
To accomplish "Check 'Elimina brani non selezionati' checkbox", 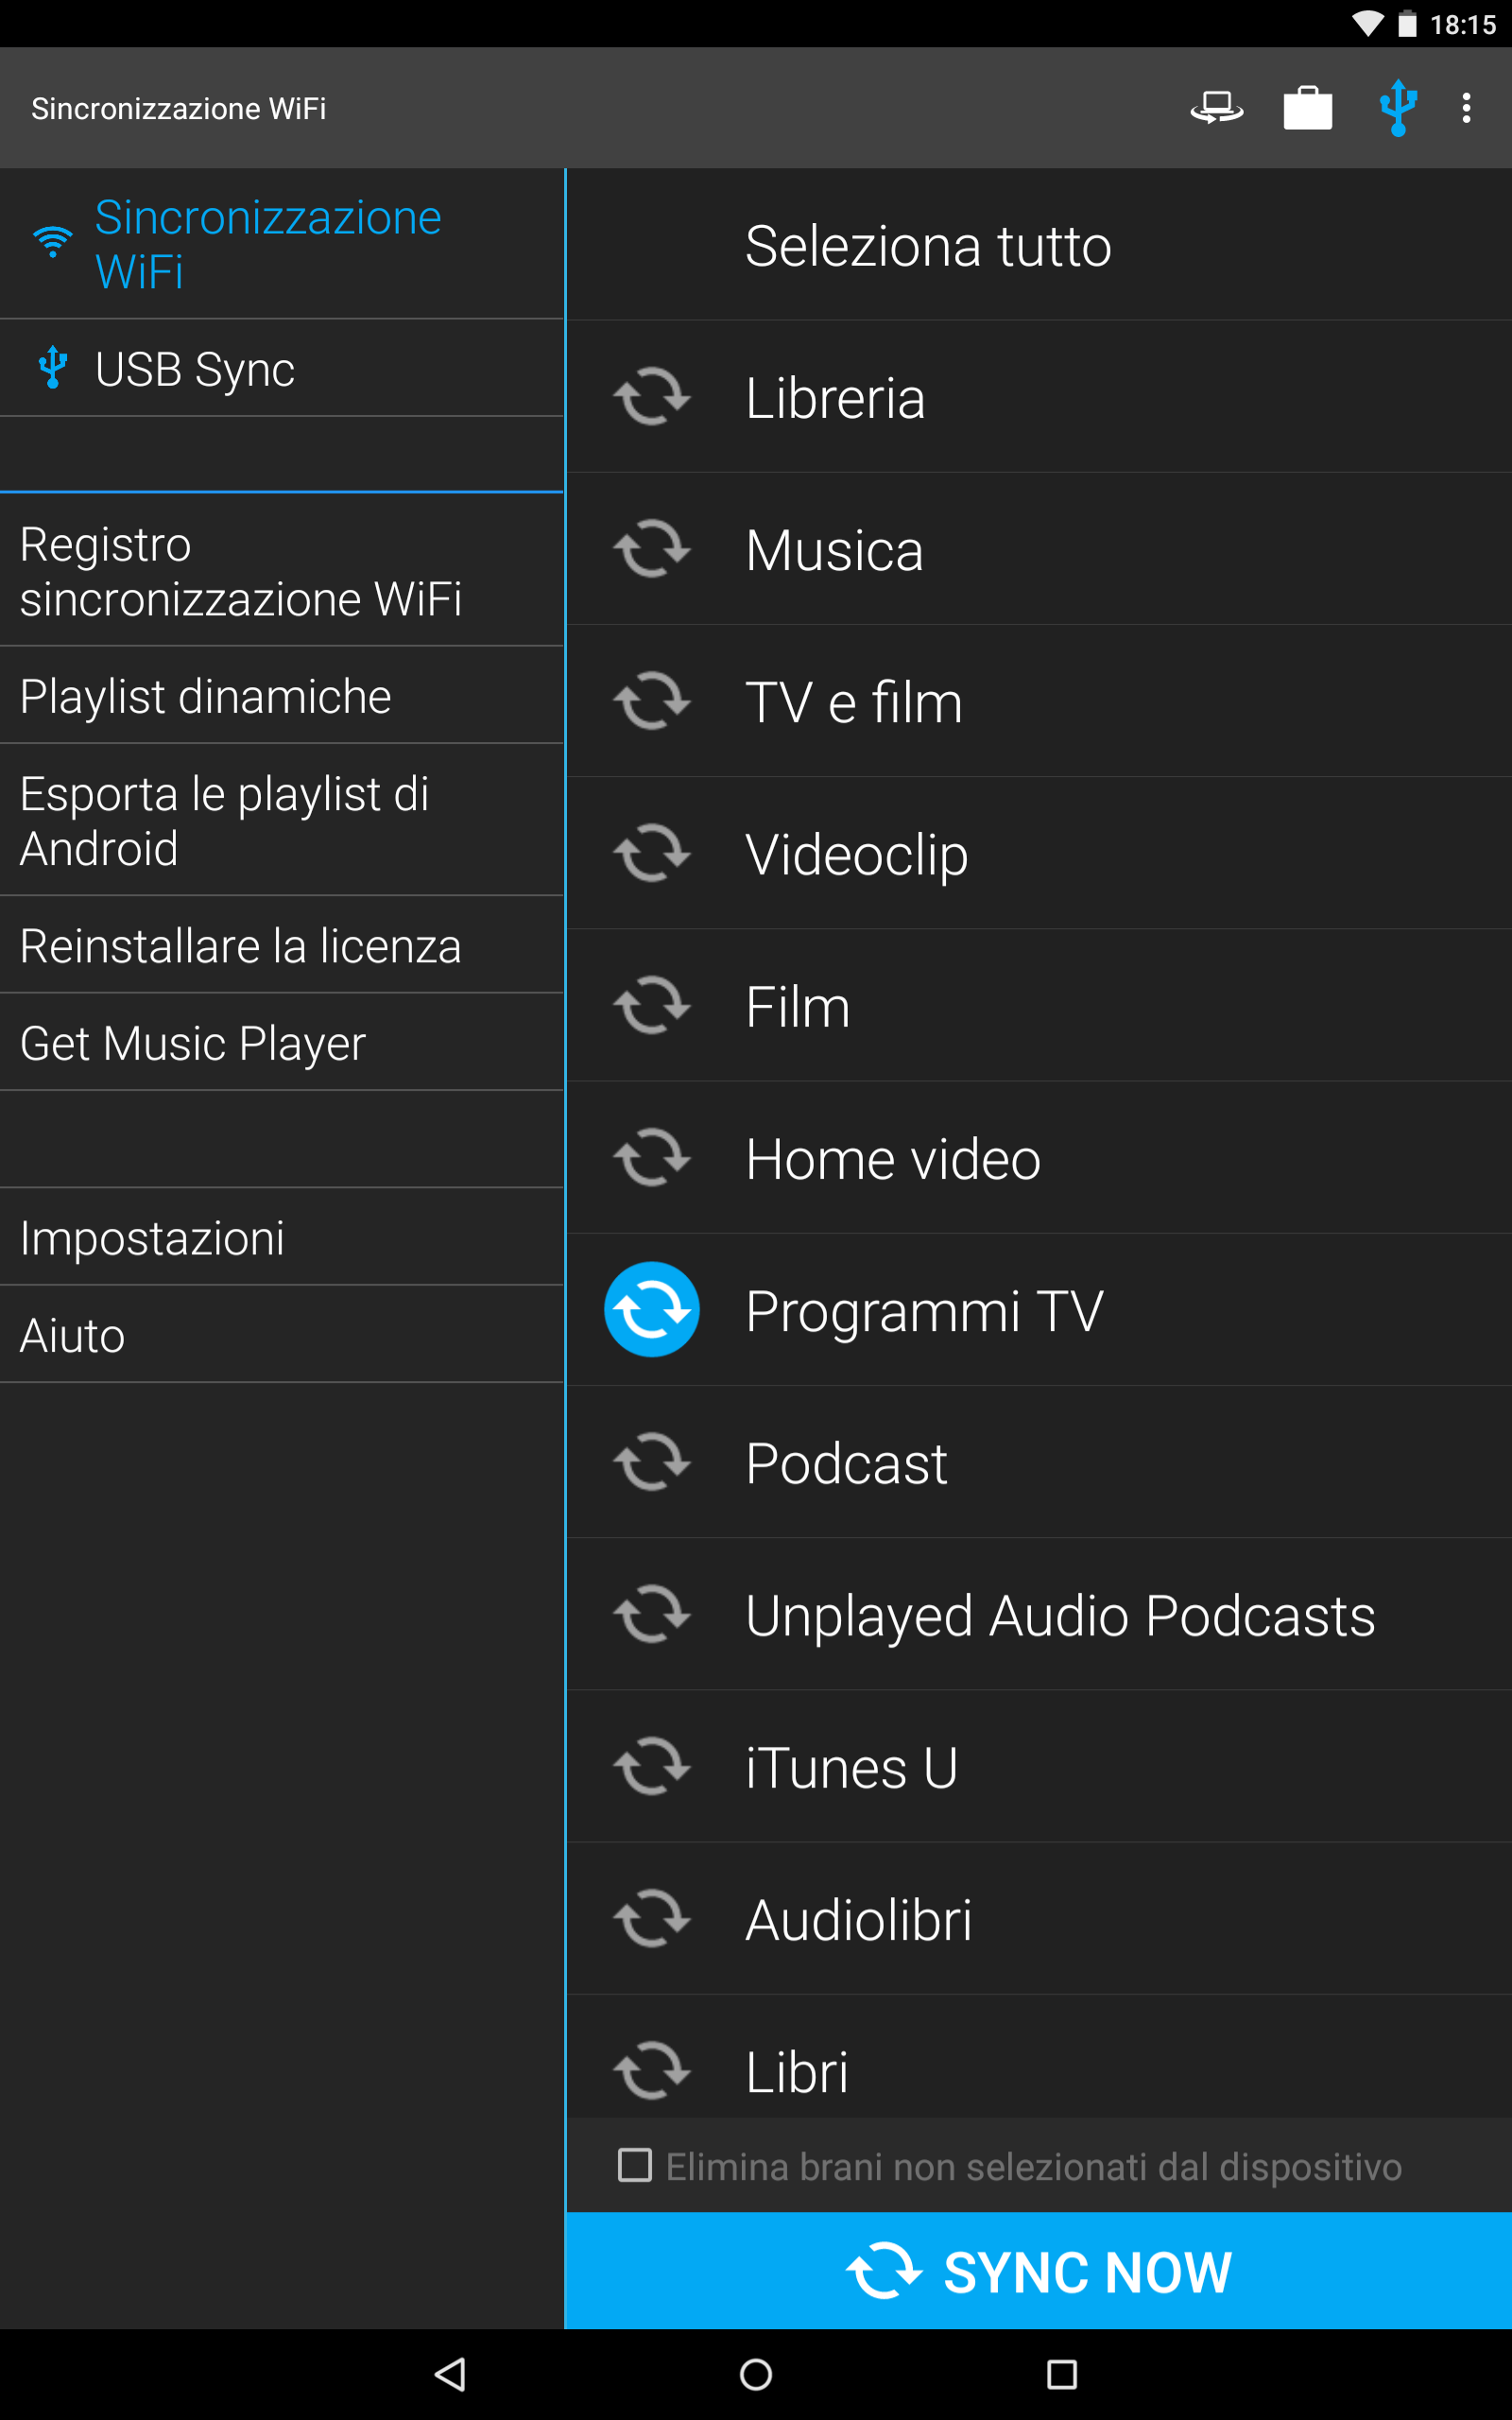I will [635, 2165].
